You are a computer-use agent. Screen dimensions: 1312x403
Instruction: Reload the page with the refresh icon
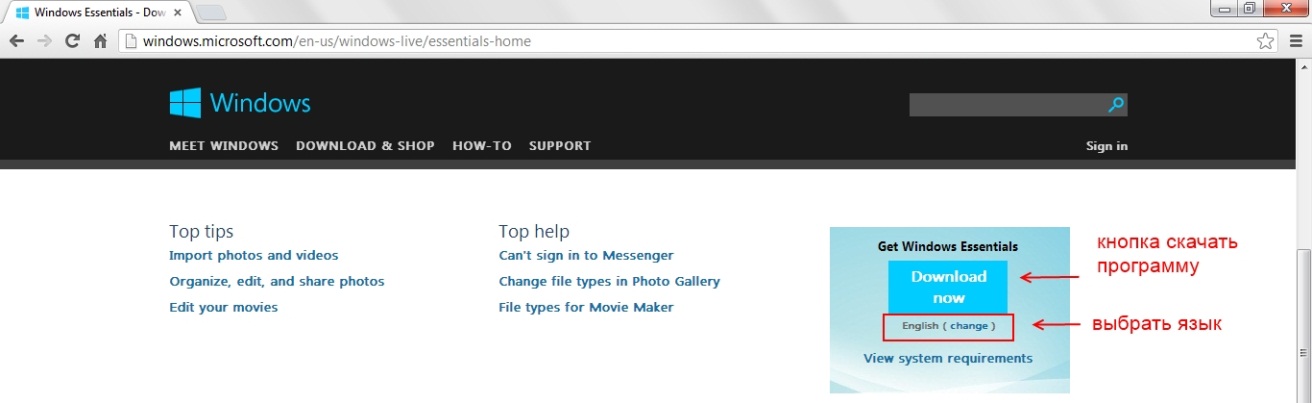click(72, 41)
